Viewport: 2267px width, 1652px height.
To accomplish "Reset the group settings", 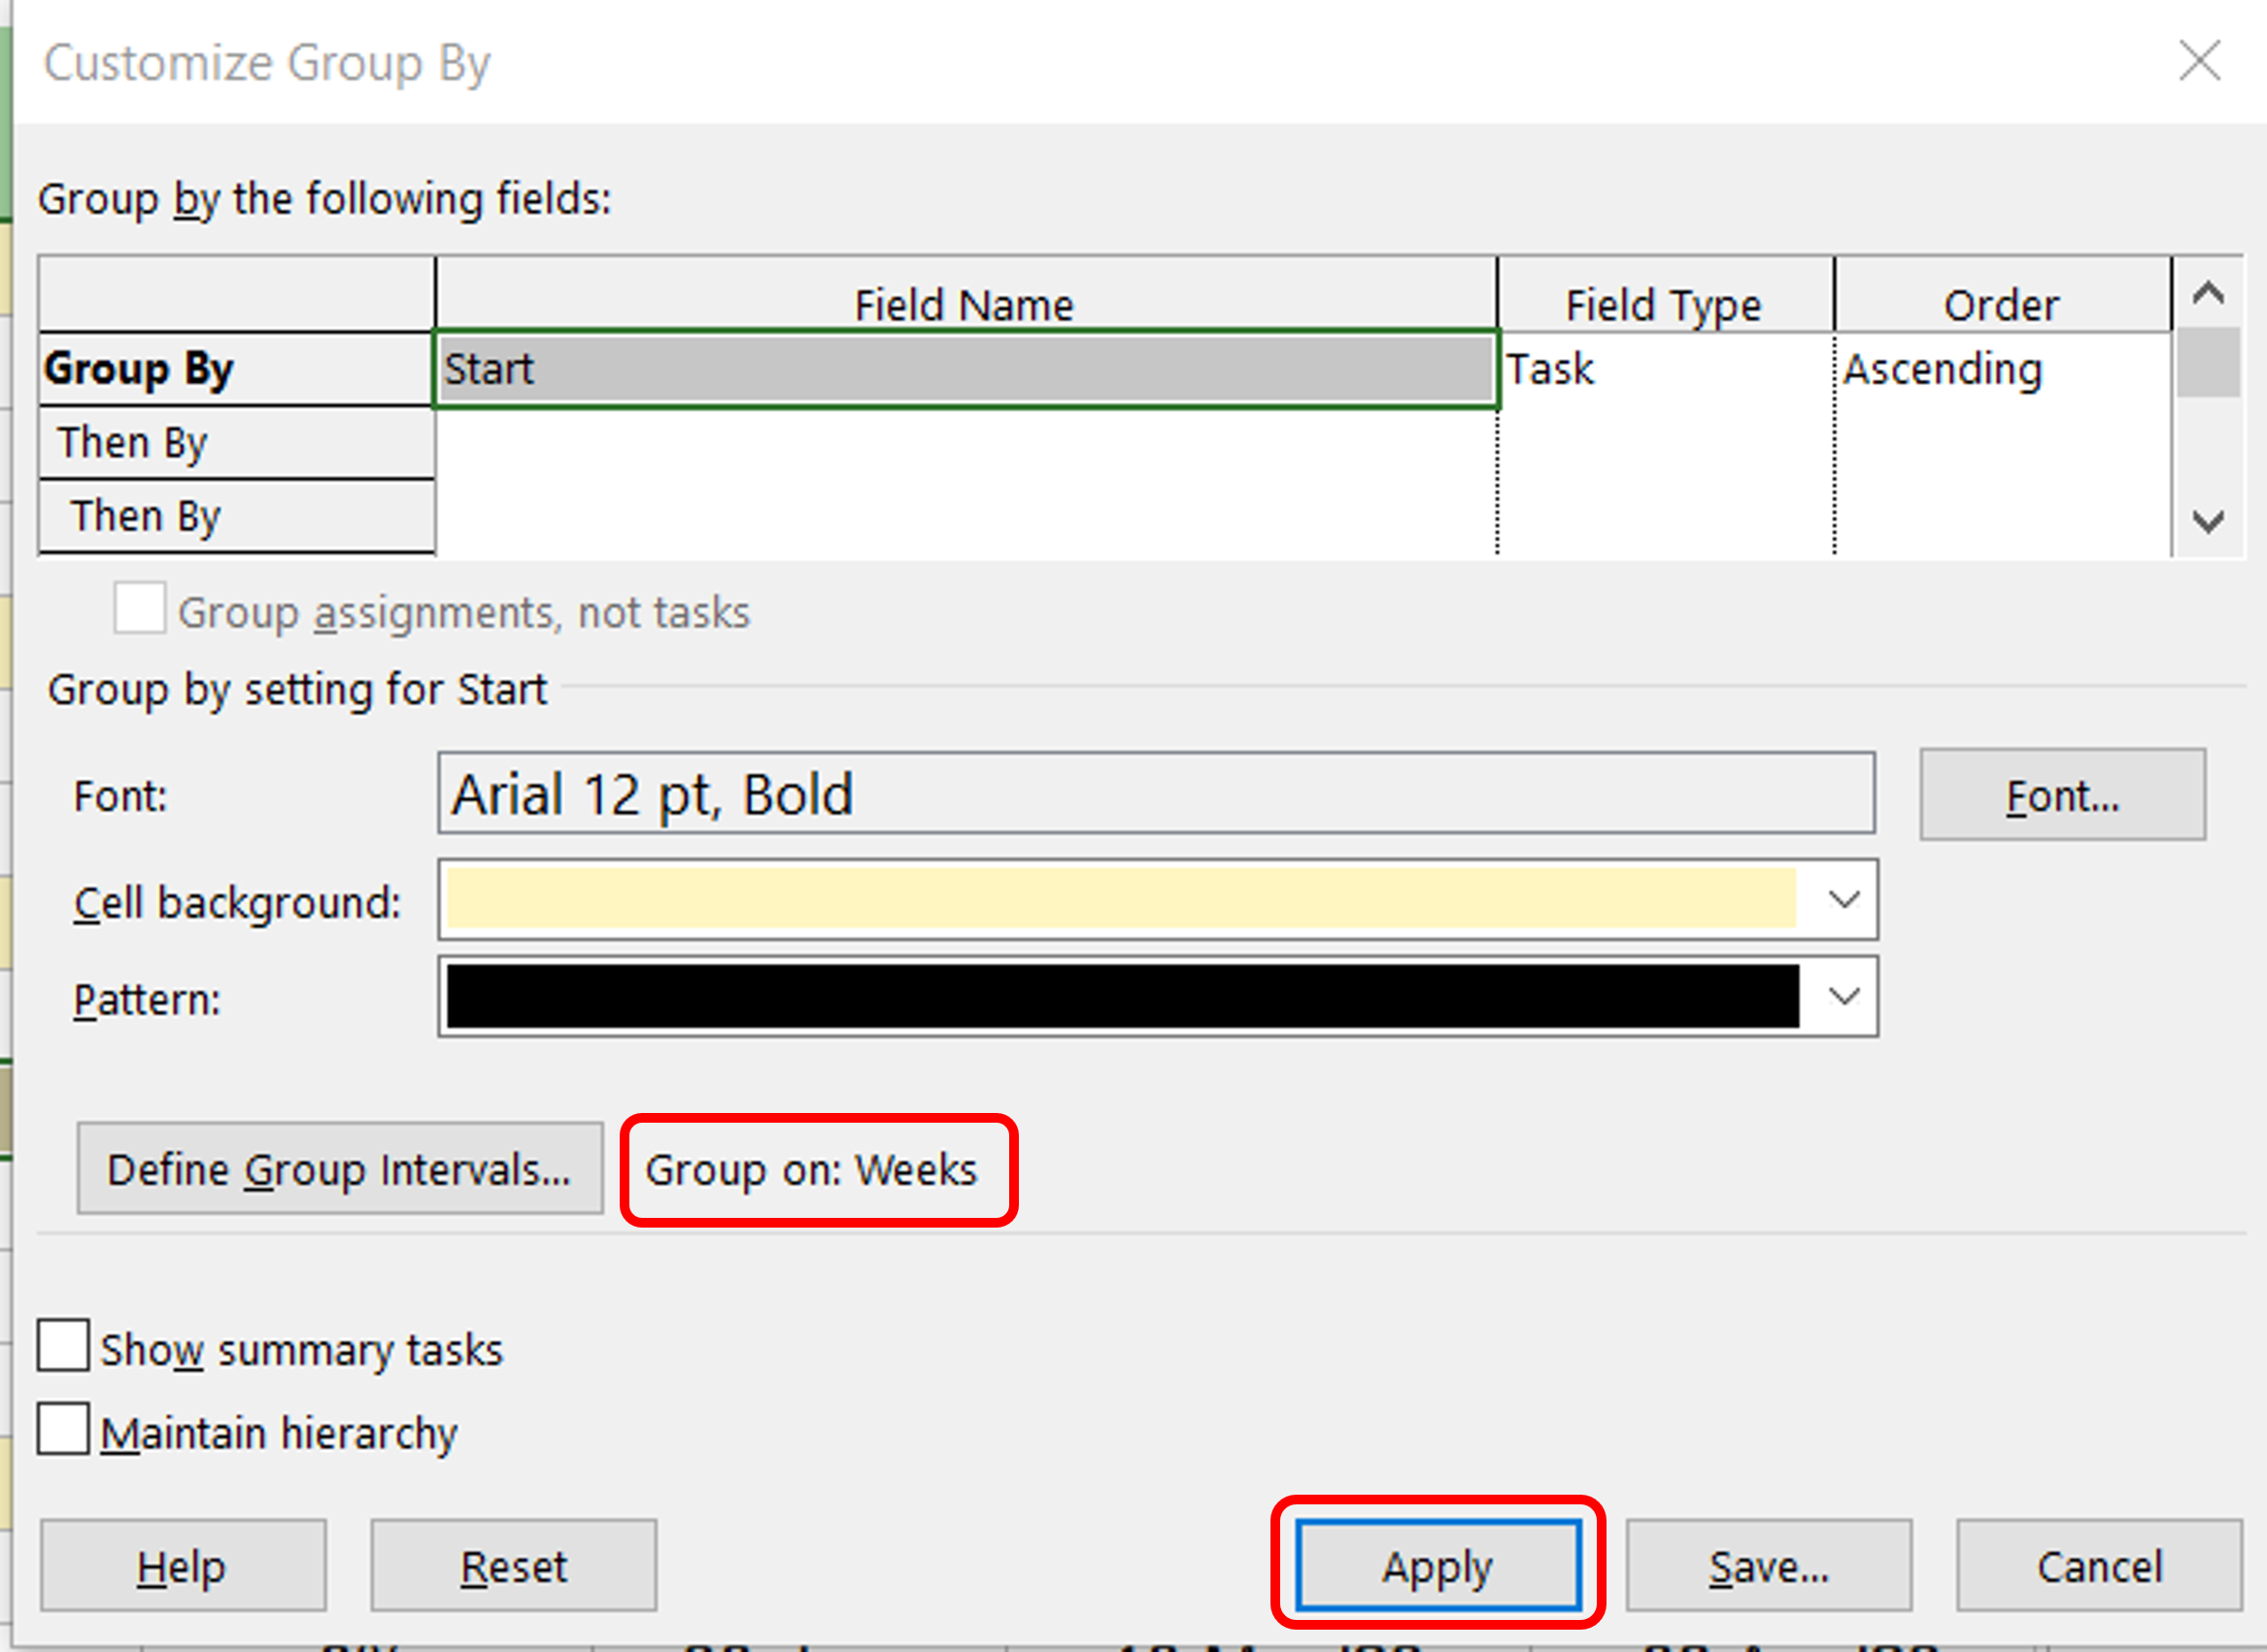I will (x=513, y=1565).
